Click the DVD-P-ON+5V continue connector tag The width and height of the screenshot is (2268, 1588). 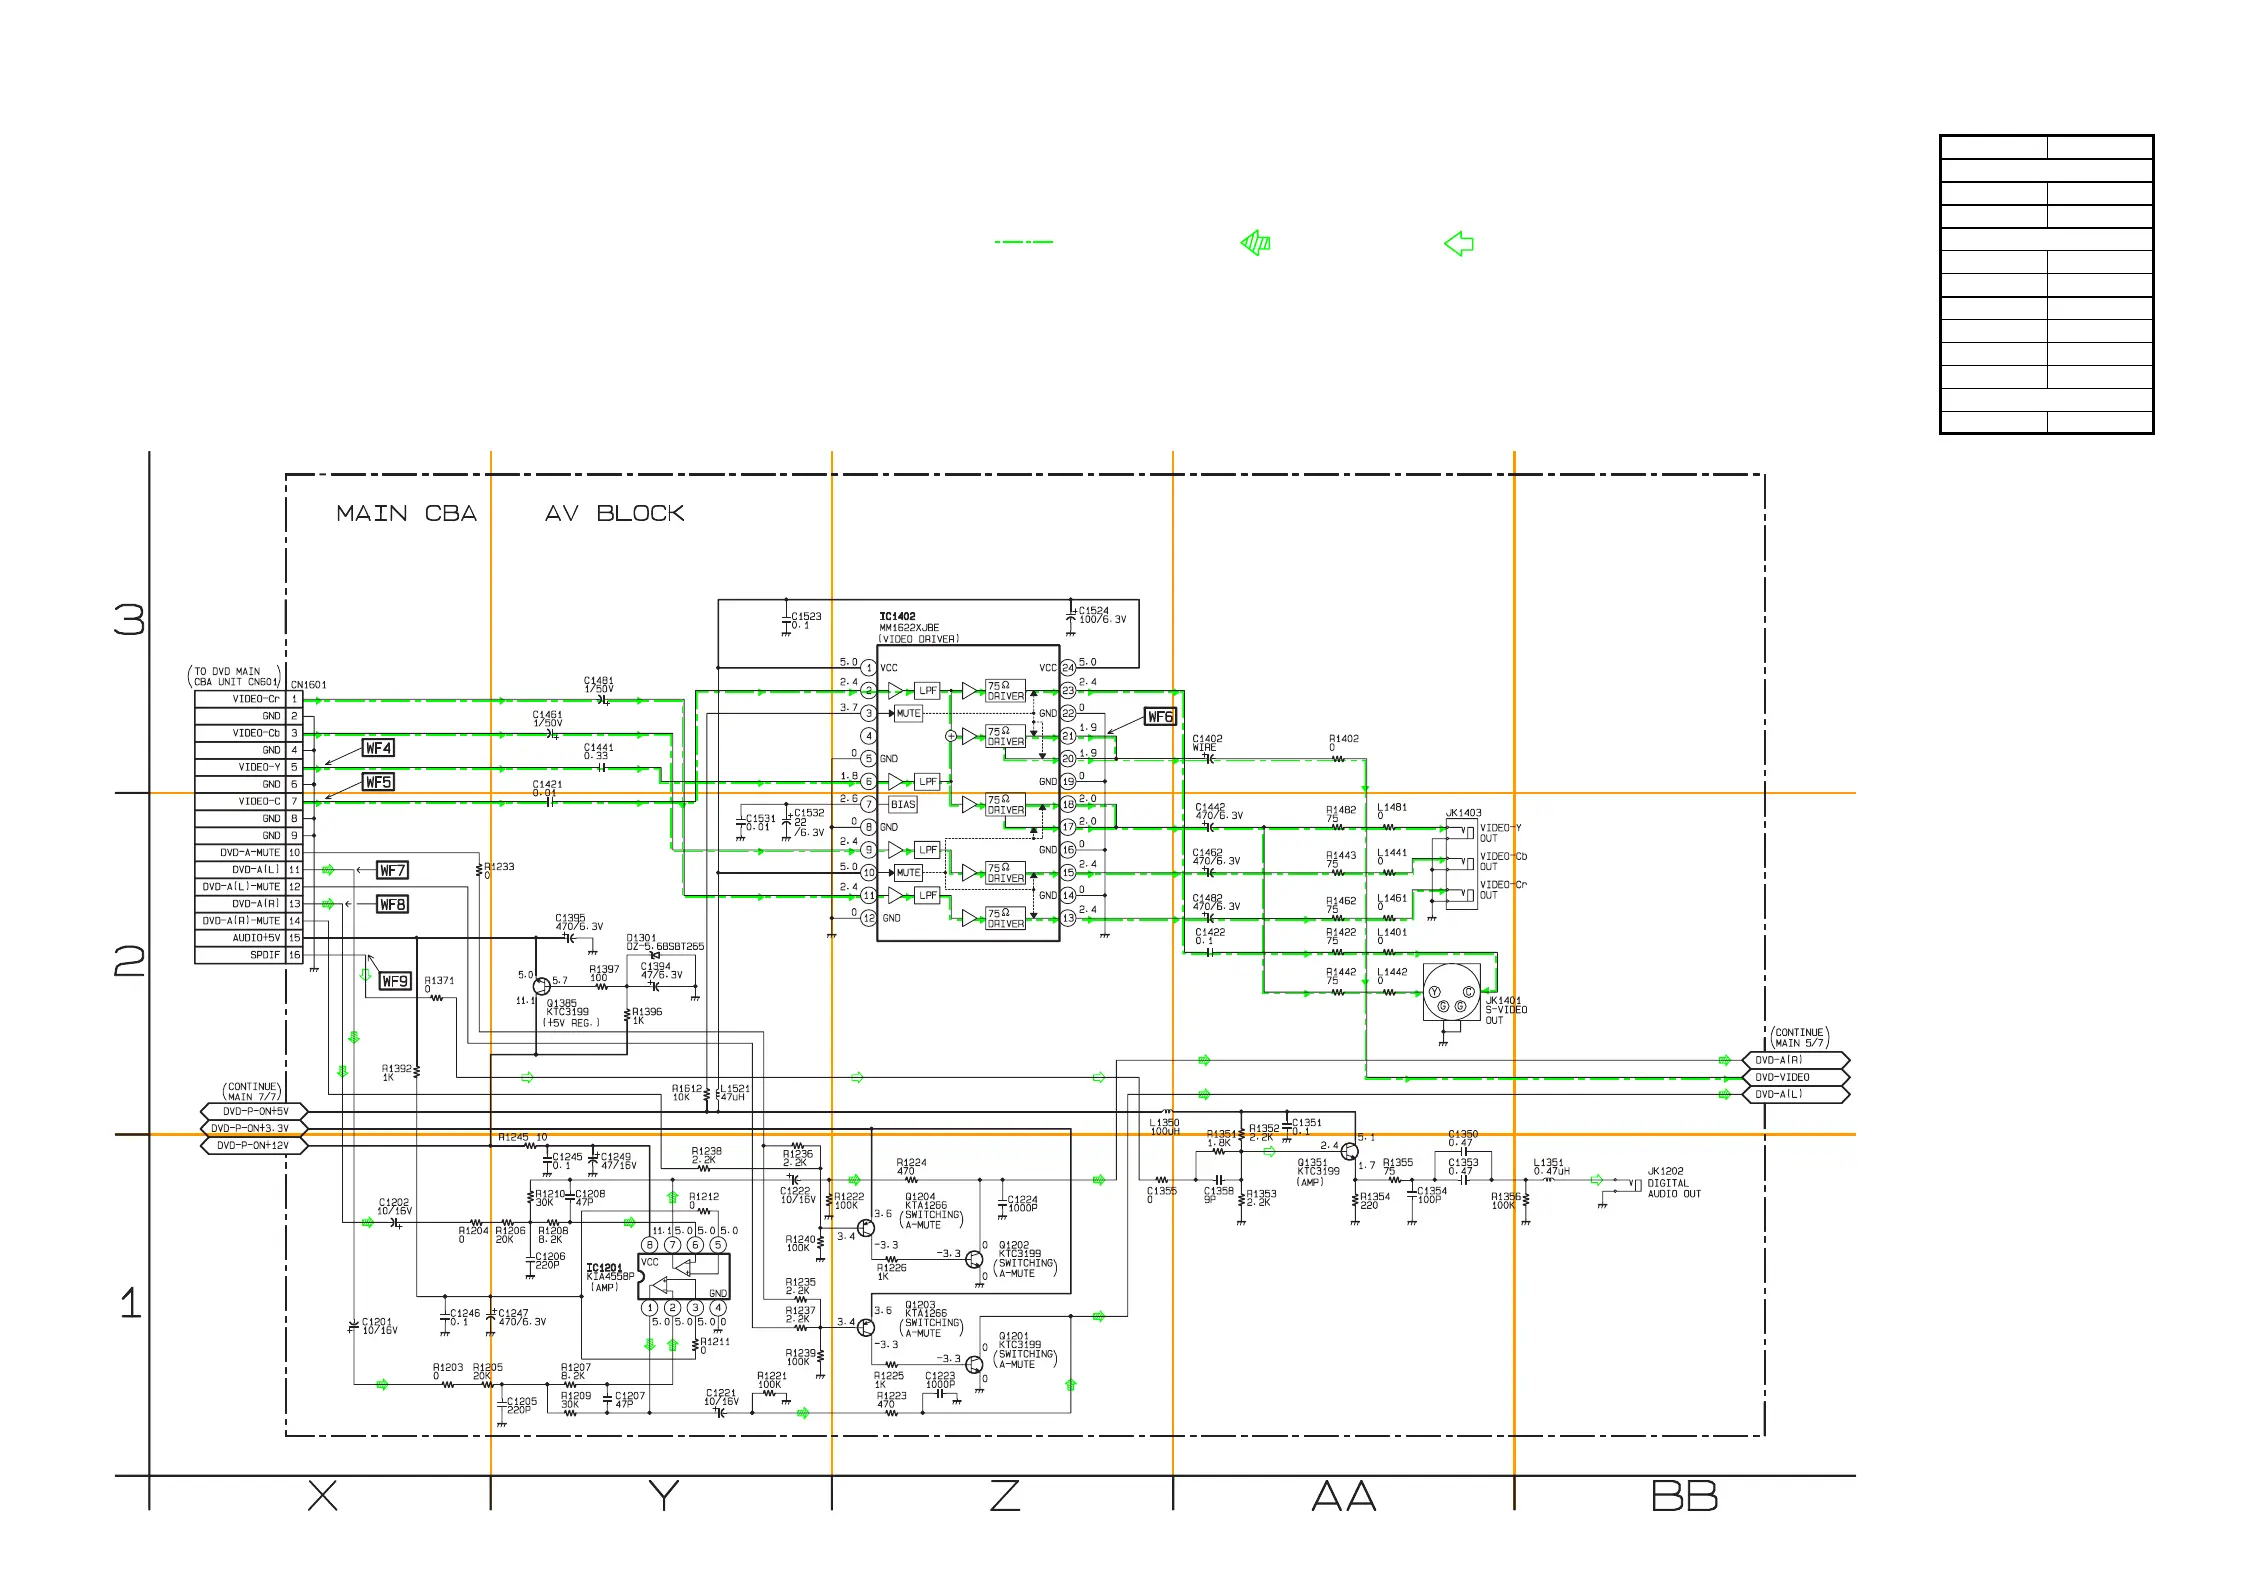(254, 1111)
